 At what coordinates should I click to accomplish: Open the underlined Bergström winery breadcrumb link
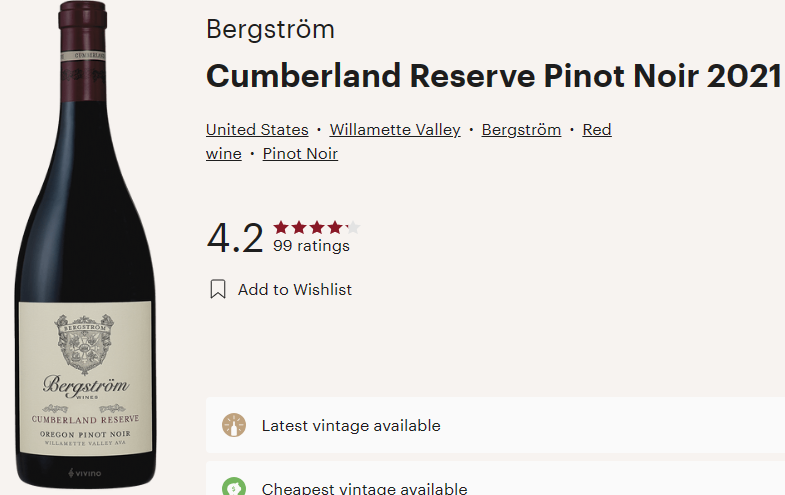pyautogui.click(x=521, y=130)
